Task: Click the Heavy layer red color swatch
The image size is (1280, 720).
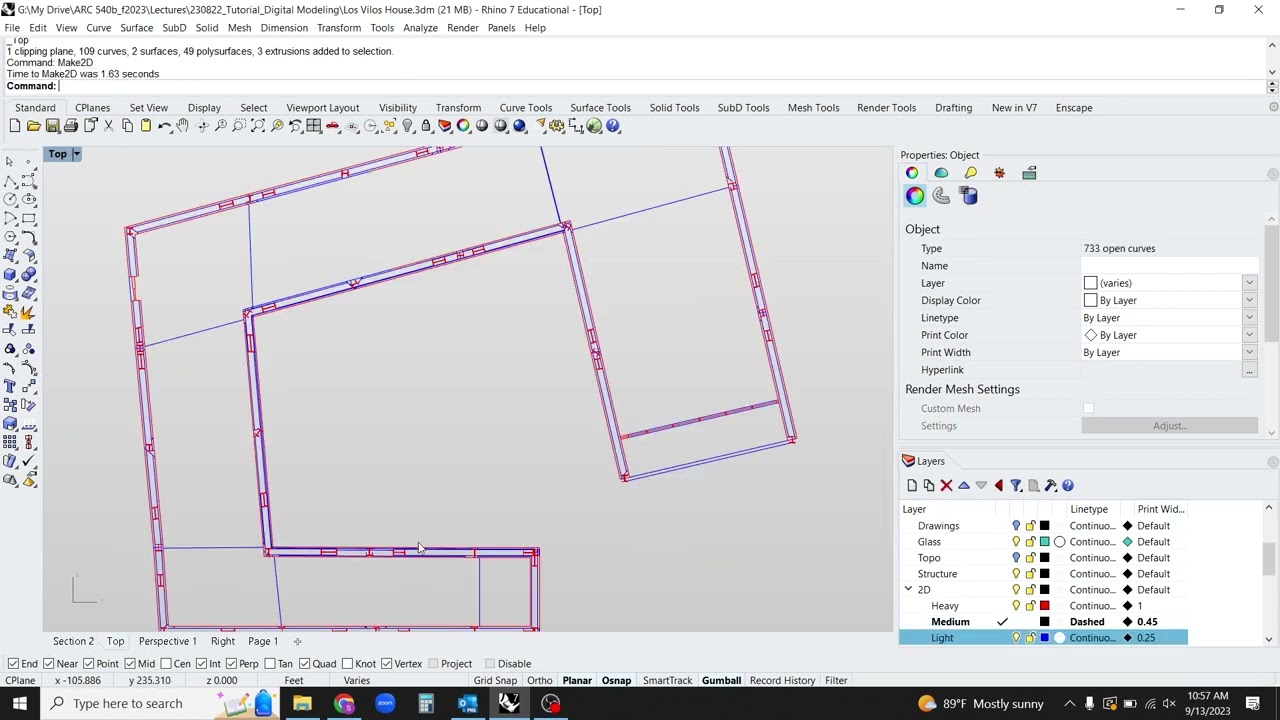Action: (x=1045, y=606)
